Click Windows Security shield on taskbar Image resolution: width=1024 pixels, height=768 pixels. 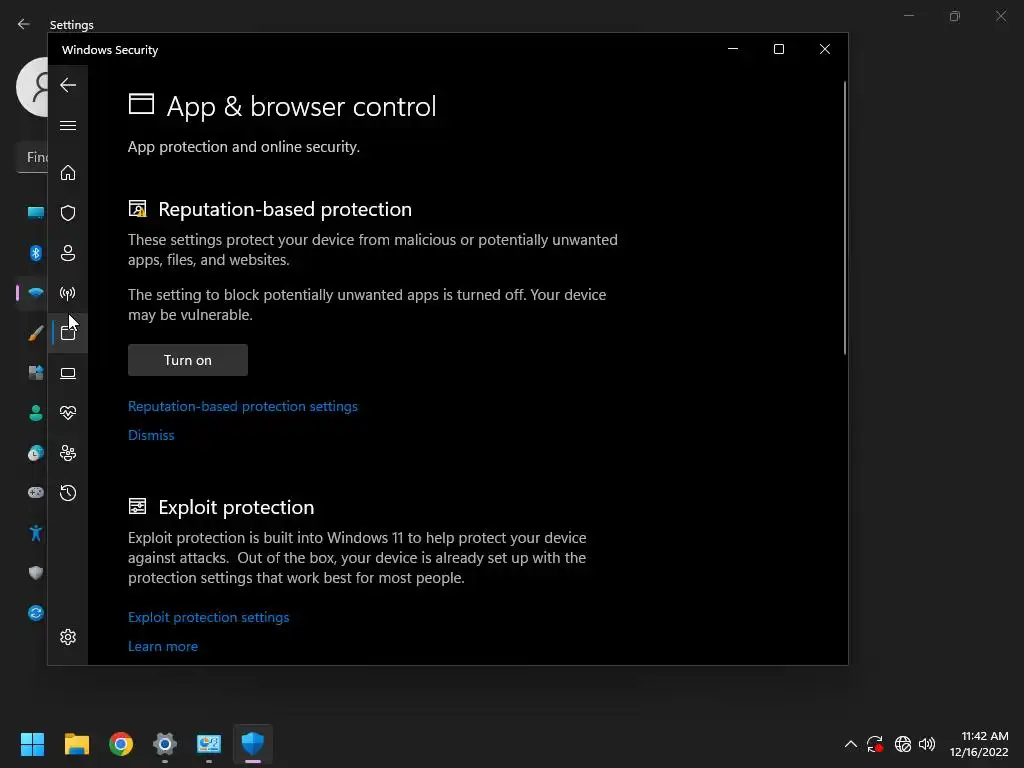pos(253,744)
